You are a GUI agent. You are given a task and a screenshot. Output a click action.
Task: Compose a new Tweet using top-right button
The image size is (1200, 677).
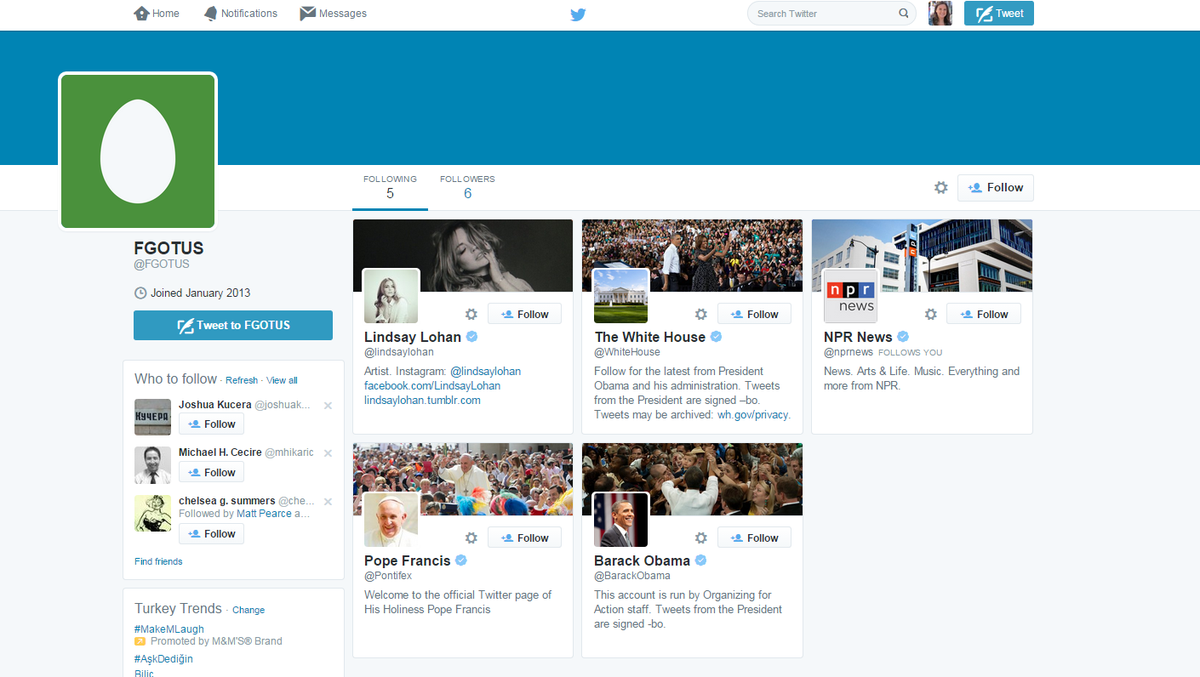click(x=999, y=13)
